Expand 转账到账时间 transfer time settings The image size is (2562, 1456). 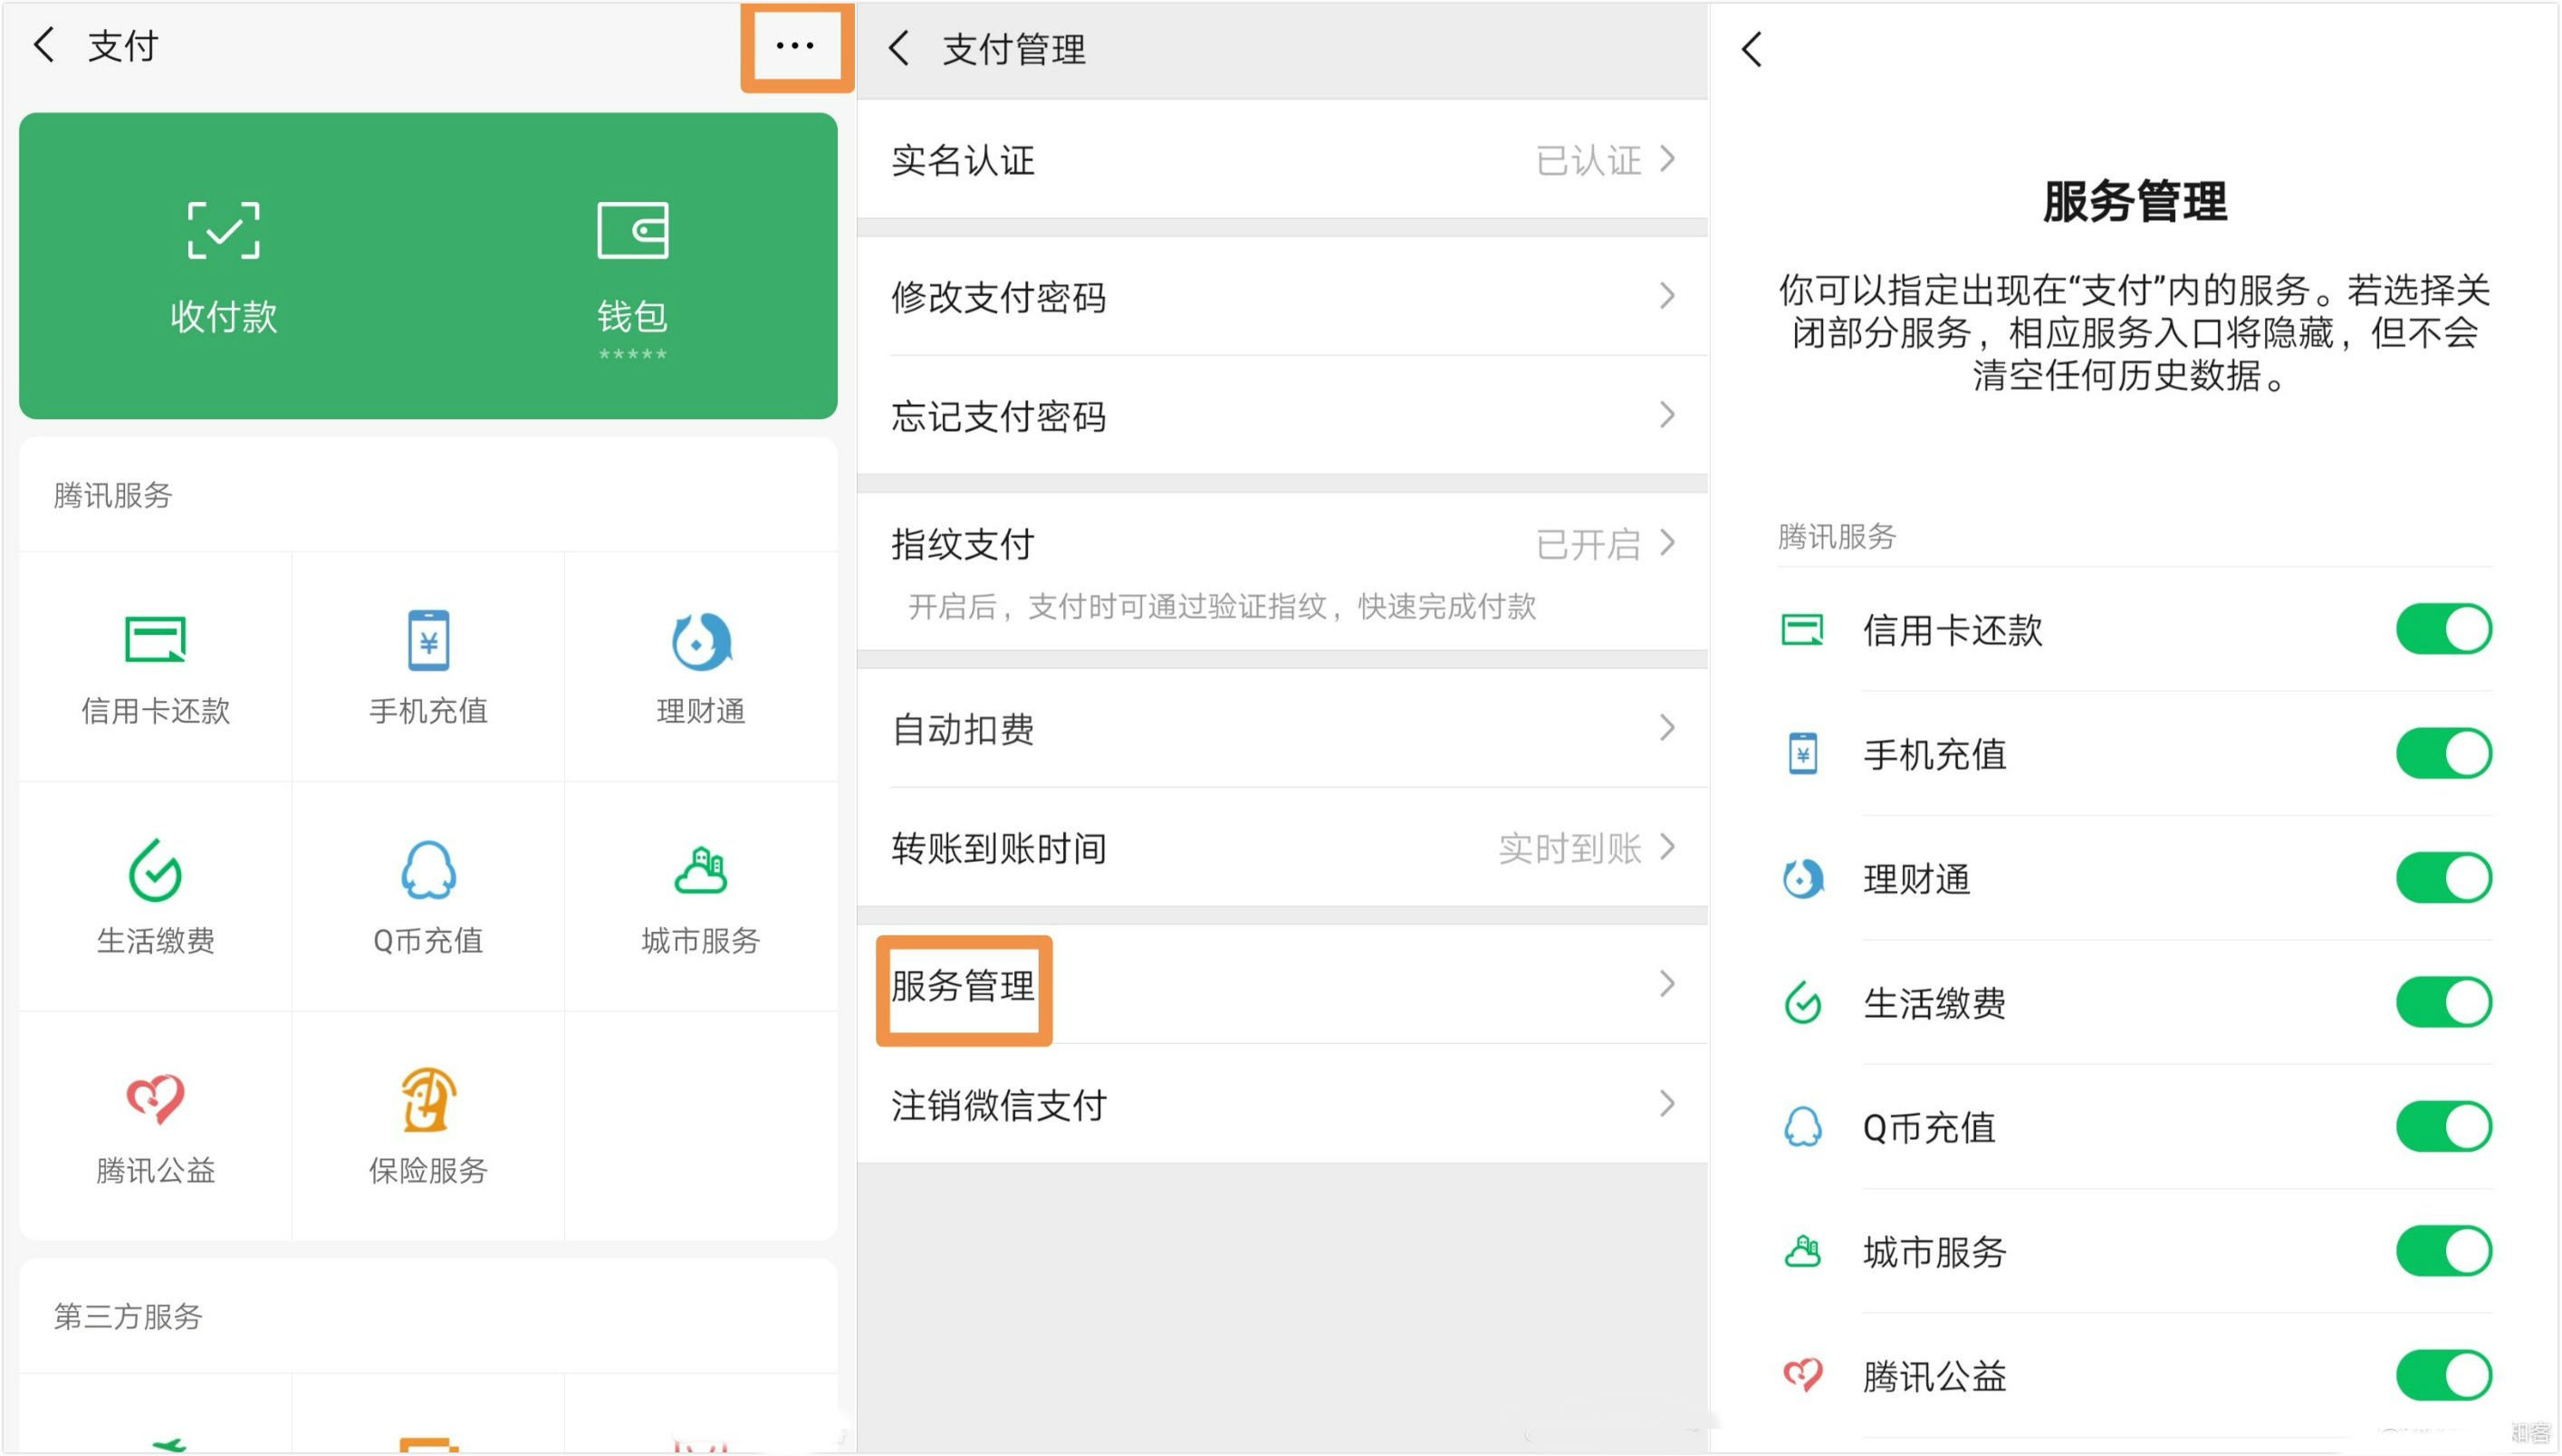tap(1280, 849)
